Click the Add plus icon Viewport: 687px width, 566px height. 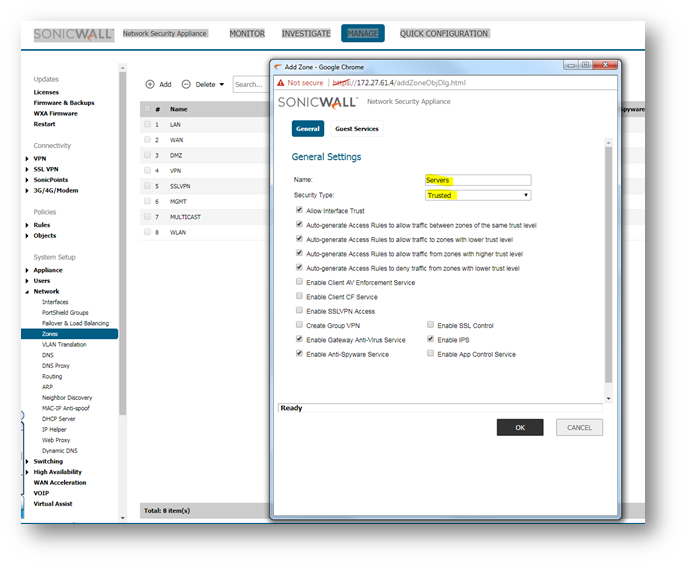(x=150, y=85)
